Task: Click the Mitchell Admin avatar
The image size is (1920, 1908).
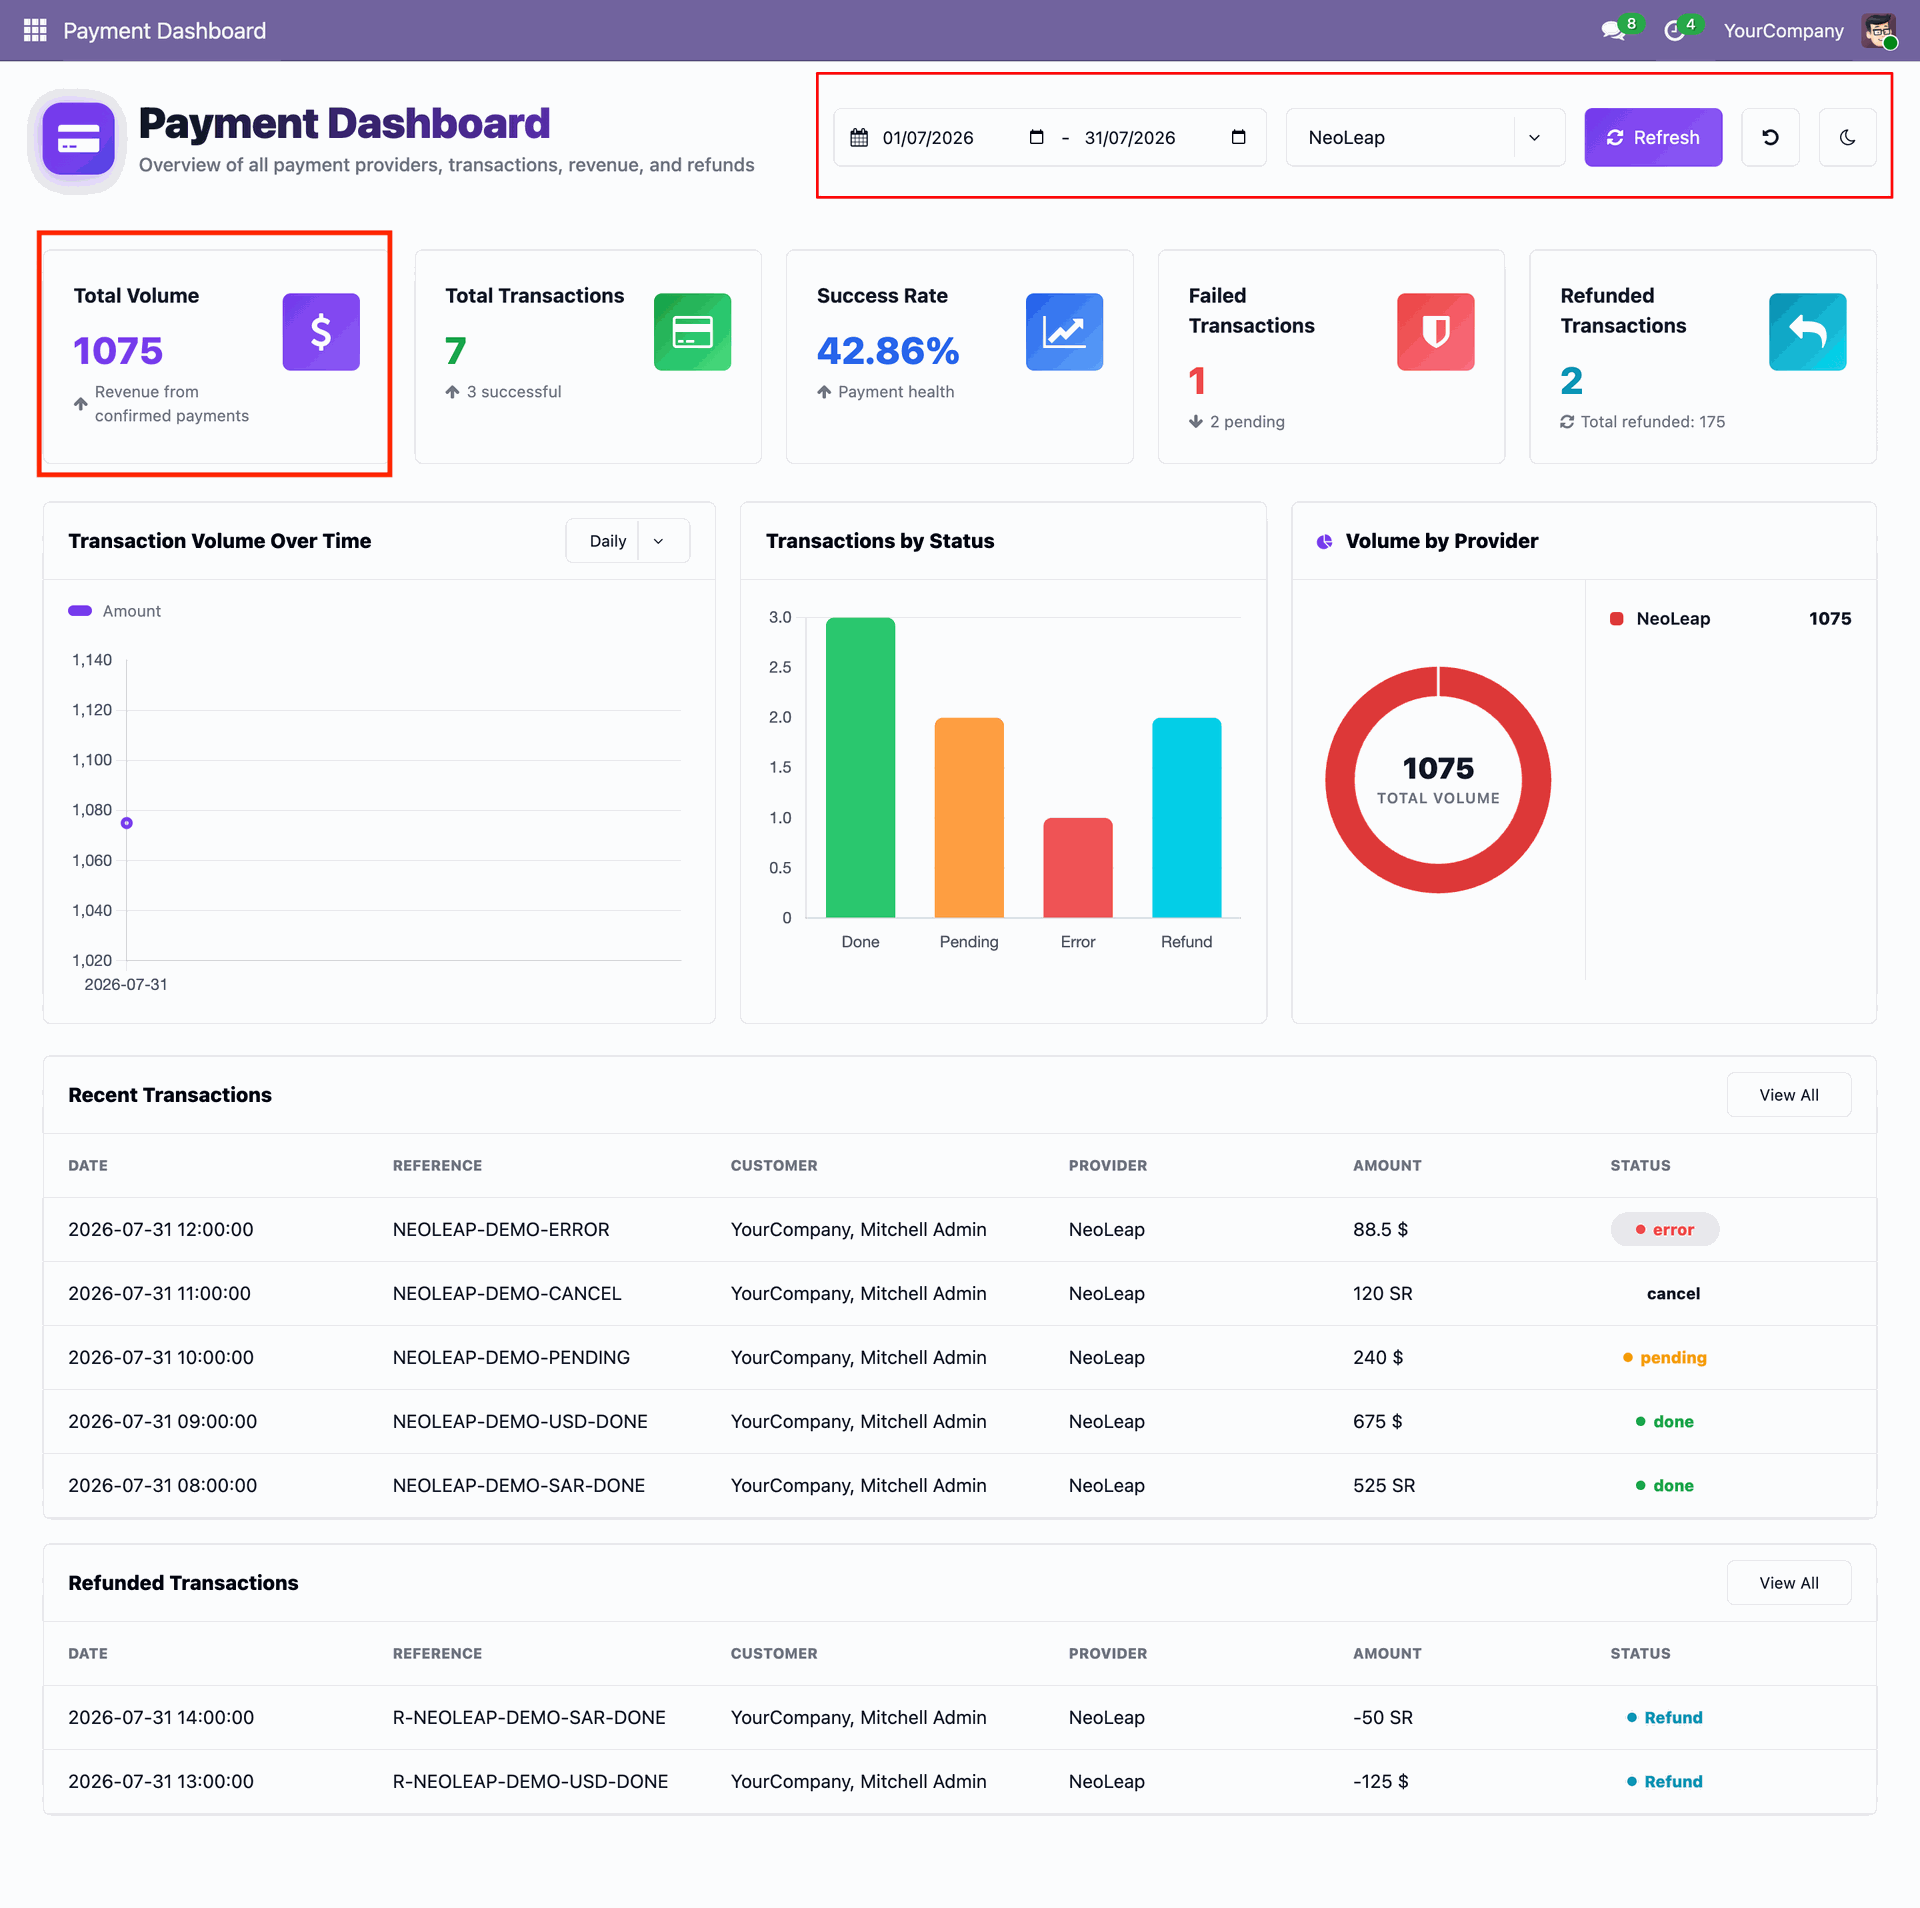Action: [x=1879, y=30]
